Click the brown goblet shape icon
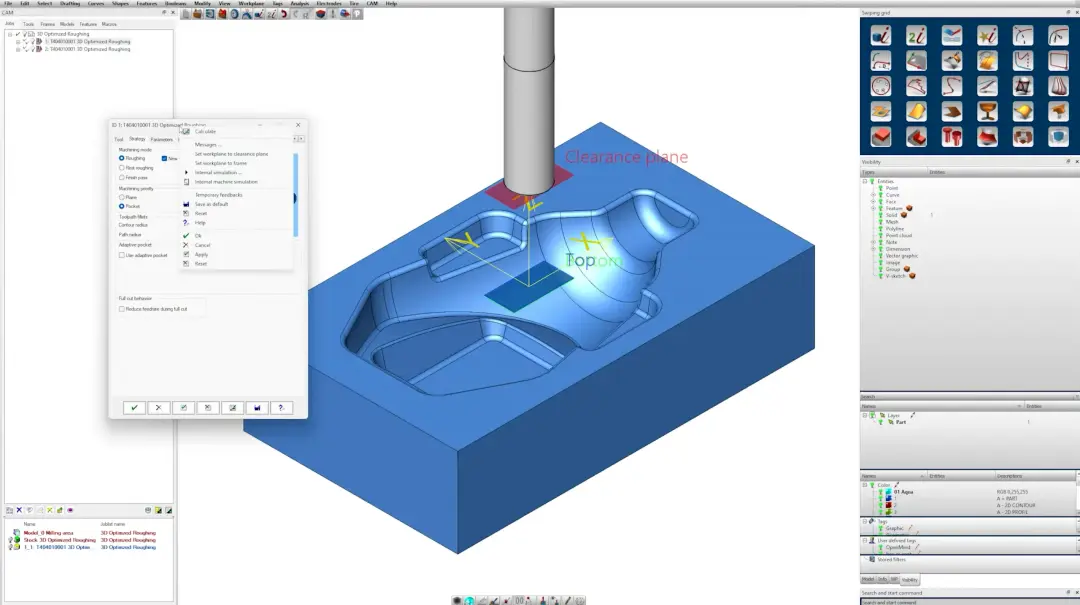The image size is (1080, 605). click(987, 111)
